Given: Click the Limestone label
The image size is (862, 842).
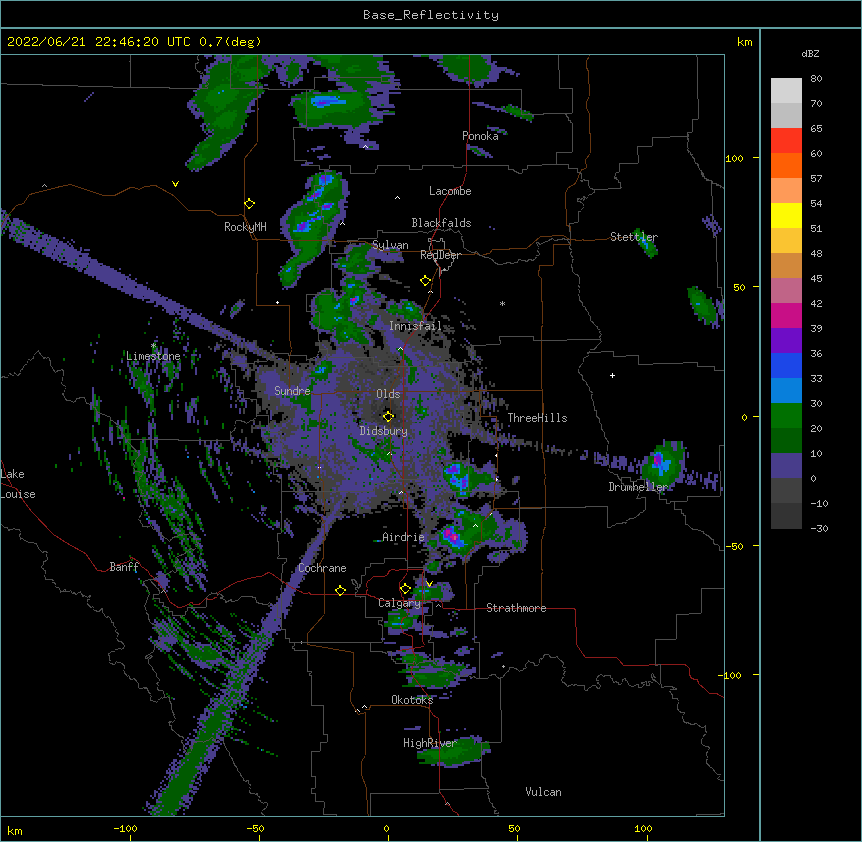Looking at the screenshot, I should click(153, 356).
